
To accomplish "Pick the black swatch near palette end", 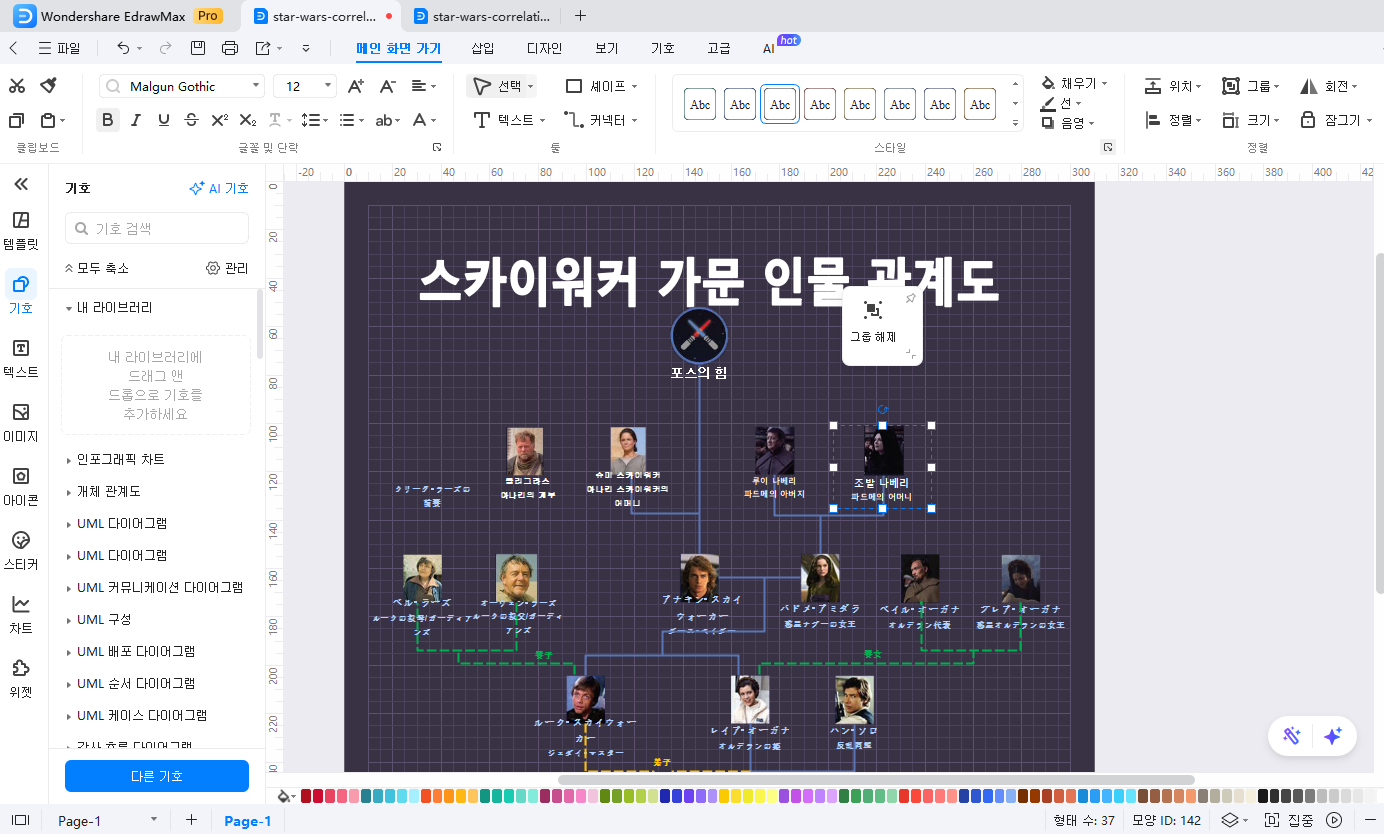I will (1263, 796).
